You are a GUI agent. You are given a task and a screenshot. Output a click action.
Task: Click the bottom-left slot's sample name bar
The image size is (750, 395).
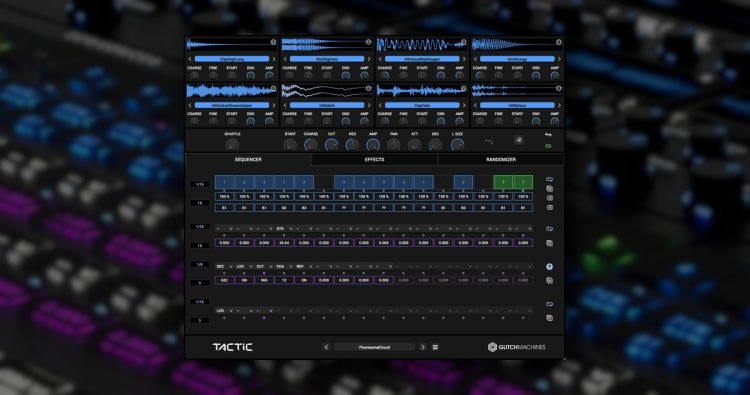pyautogui.click(x=232, y=105)
